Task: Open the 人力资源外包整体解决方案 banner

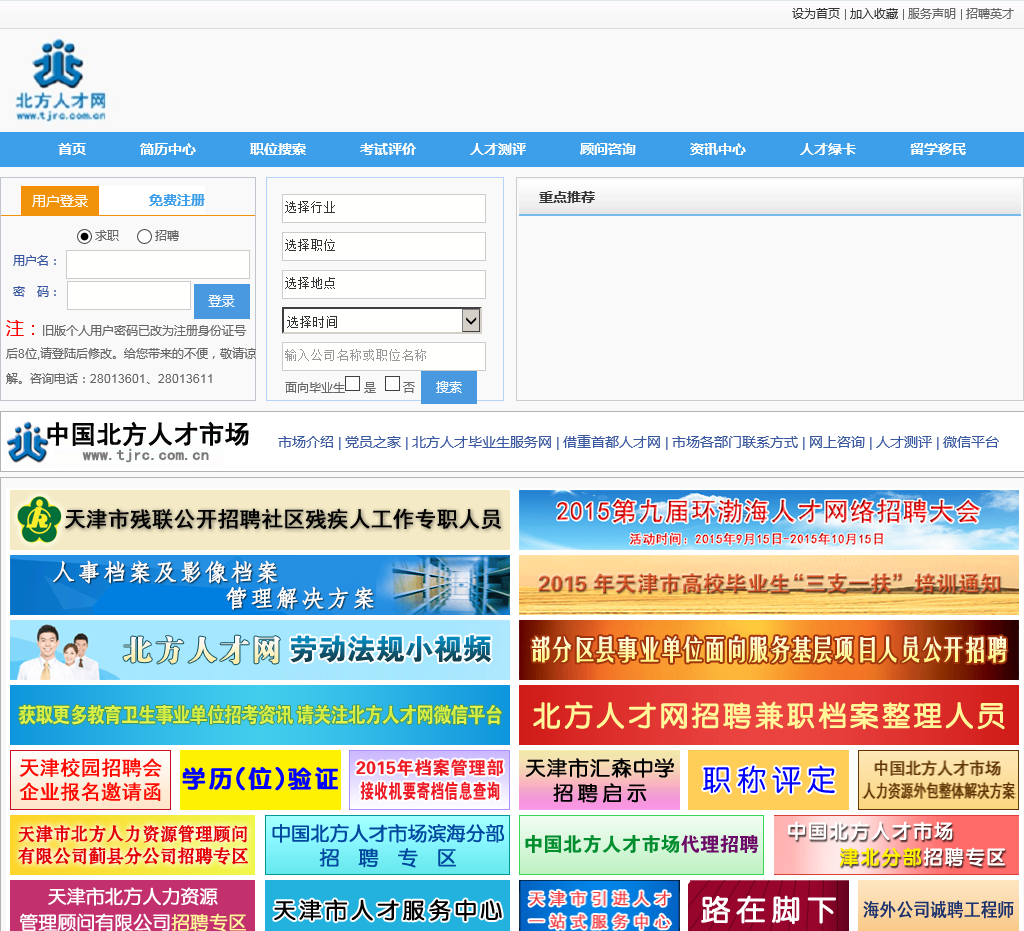Action: (938, 780)
